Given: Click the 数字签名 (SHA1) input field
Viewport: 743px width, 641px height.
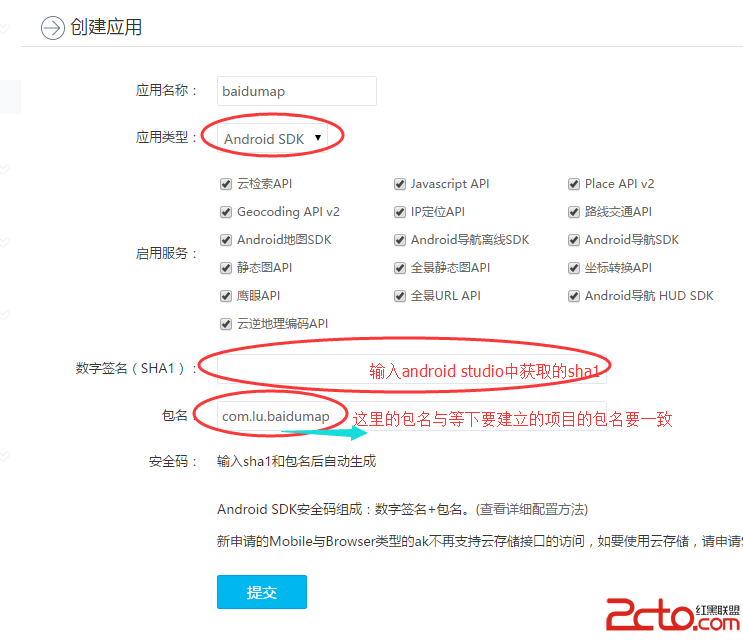Looking at the screenshot, I should coord(412,369).
